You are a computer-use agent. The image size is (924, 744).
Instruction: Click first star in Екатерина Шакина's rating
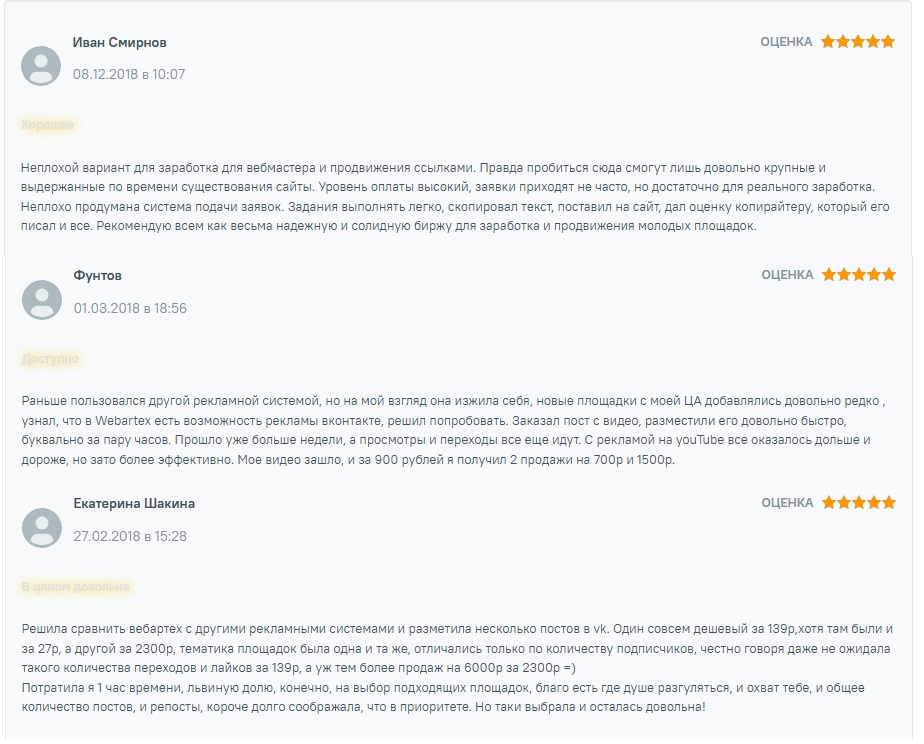coord(829,503)
